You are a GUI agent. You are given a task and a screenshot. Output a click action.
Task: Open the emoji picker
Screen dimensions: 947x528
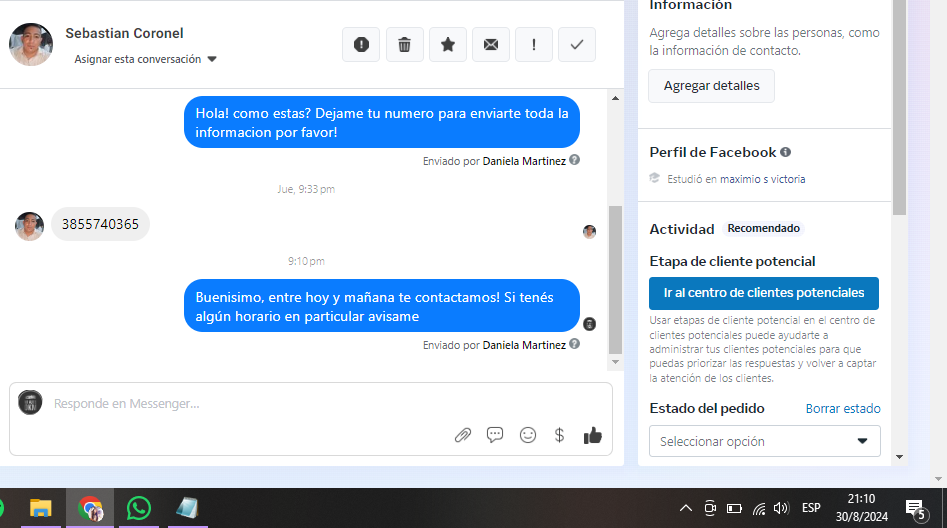pyautogui.click(x=528, y=435)
